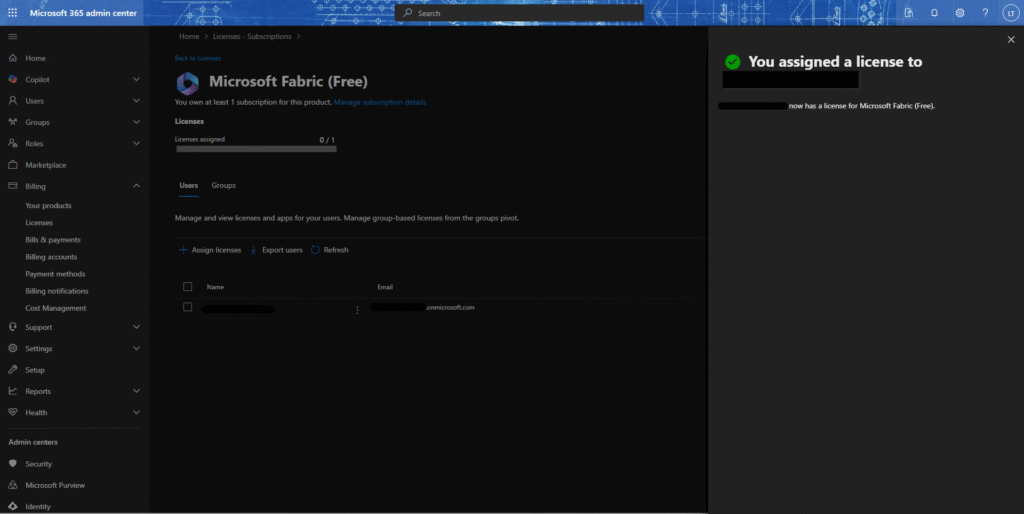Switch to the Groups tab
The image size is (1024, 514).
pos(223,186)
